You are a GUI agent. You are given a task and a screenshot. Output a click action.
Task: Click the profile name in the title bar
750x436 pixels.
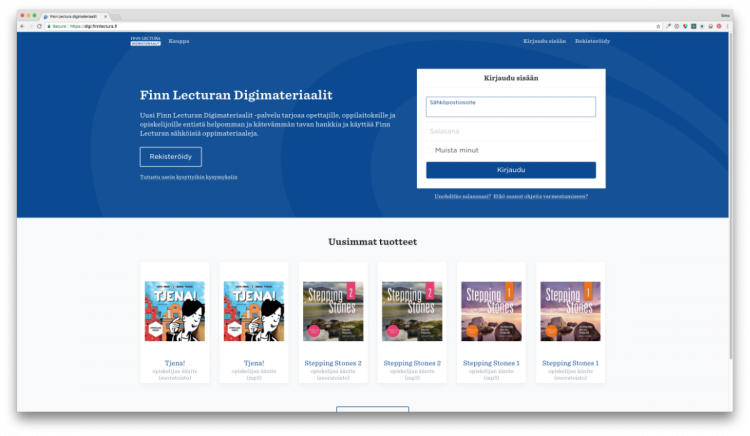coord(725,16)
